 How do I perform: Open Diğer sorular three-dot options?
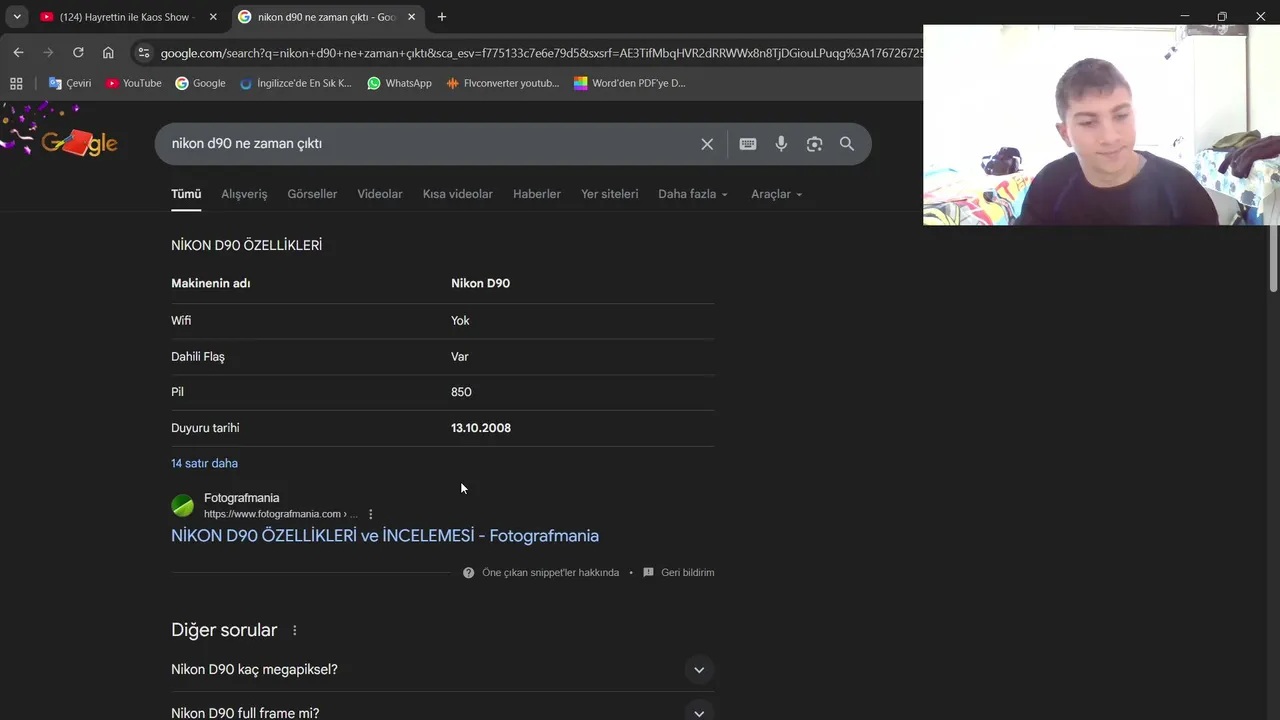coord(294,631)
